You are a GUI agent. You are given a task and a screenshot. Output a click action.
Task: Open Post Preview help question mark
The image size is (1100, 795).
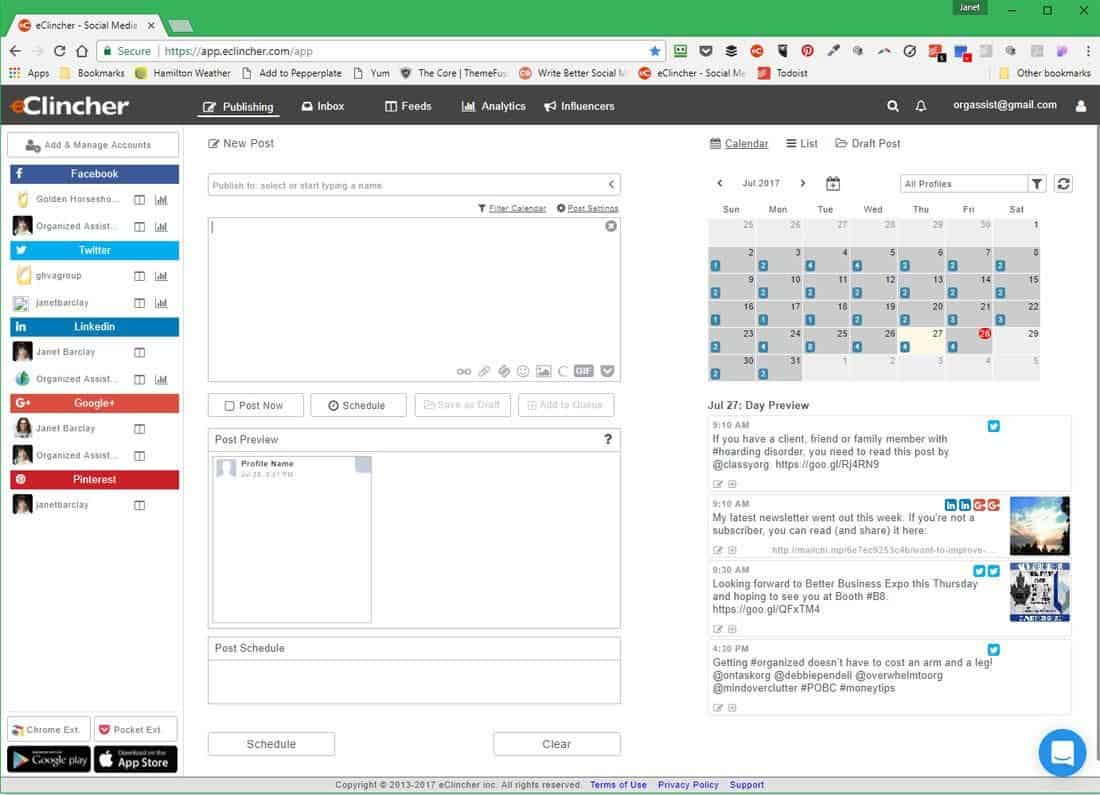[608, 439]
